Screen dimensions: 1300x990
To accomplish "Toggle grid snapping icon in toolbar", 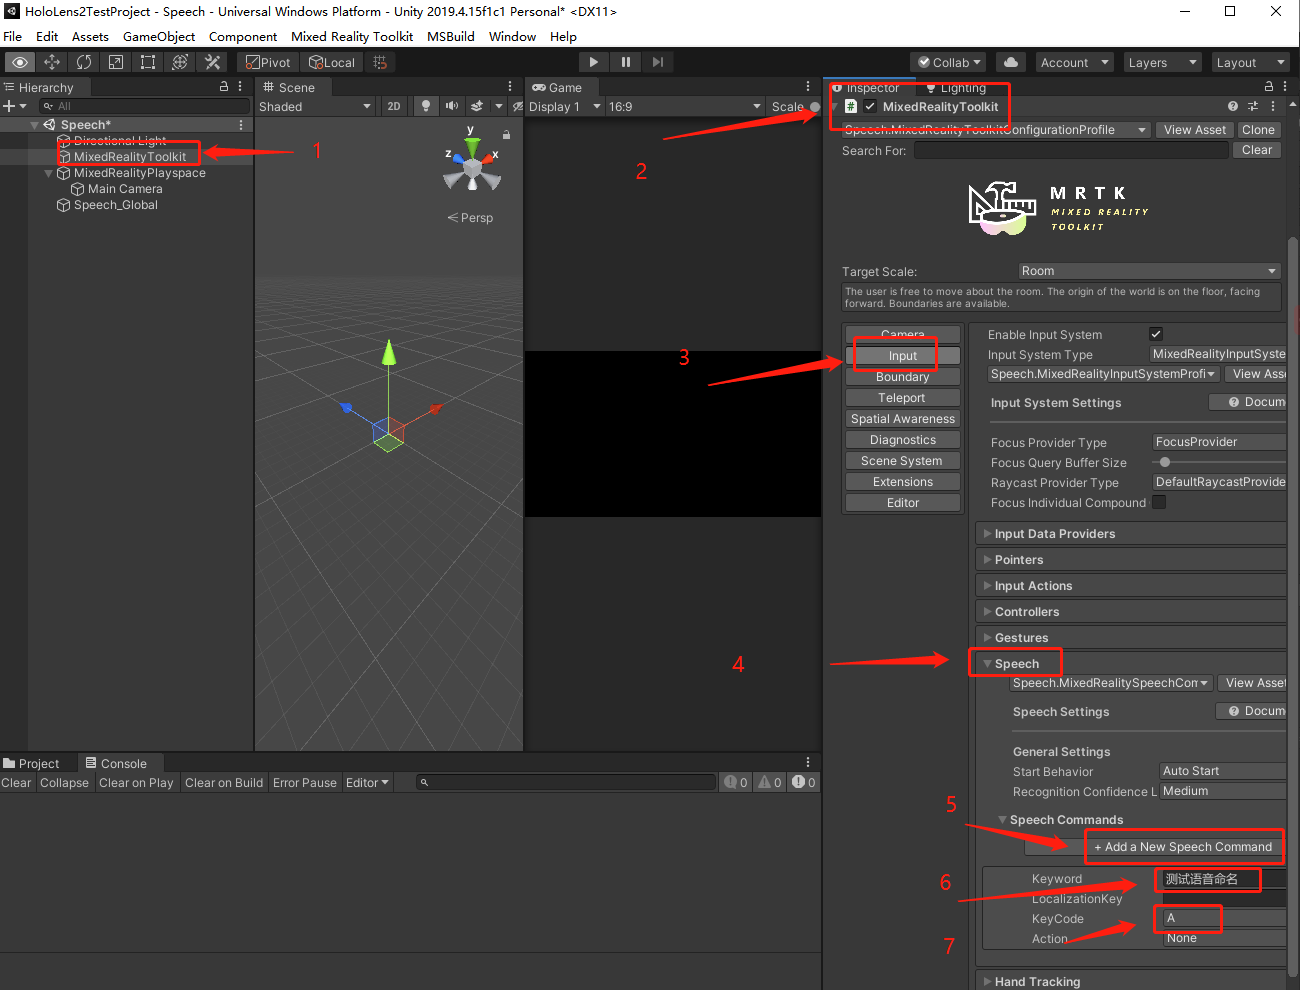I will (380, 62).
